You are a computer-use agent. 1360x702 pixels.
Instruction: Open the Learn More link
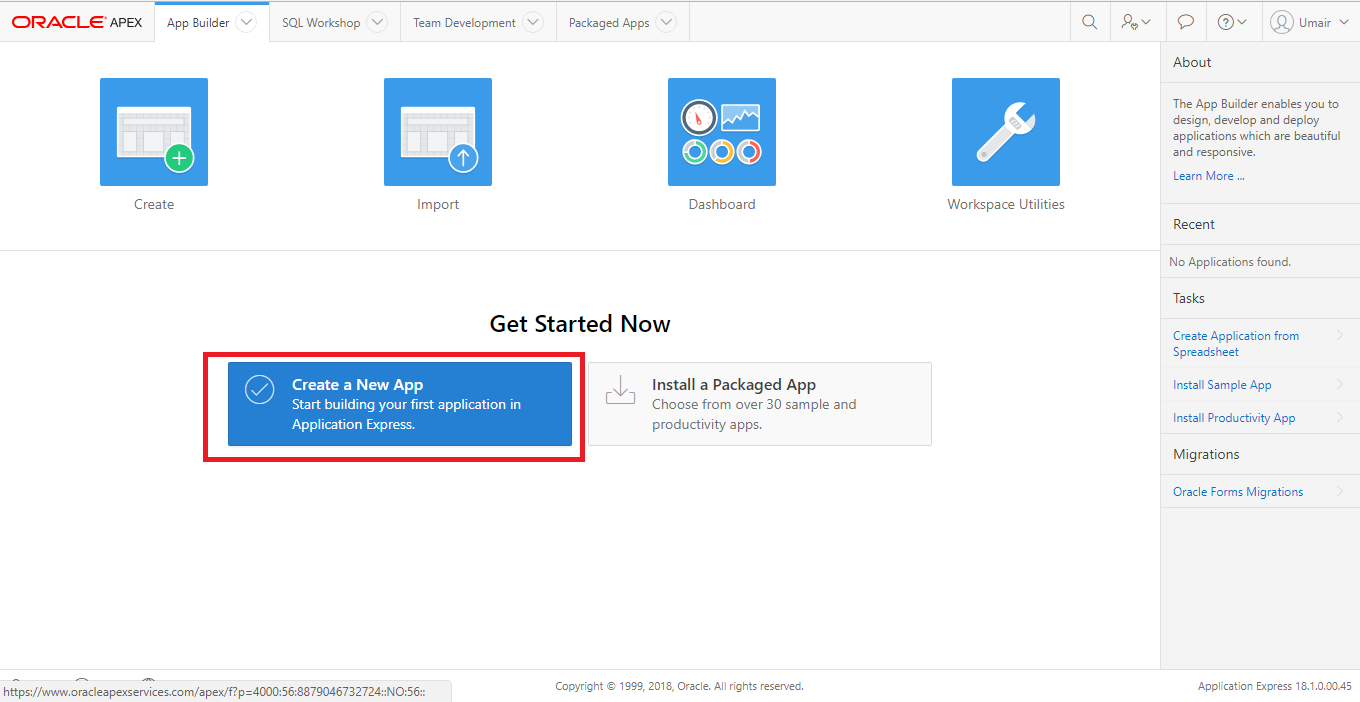point(1209,176)
